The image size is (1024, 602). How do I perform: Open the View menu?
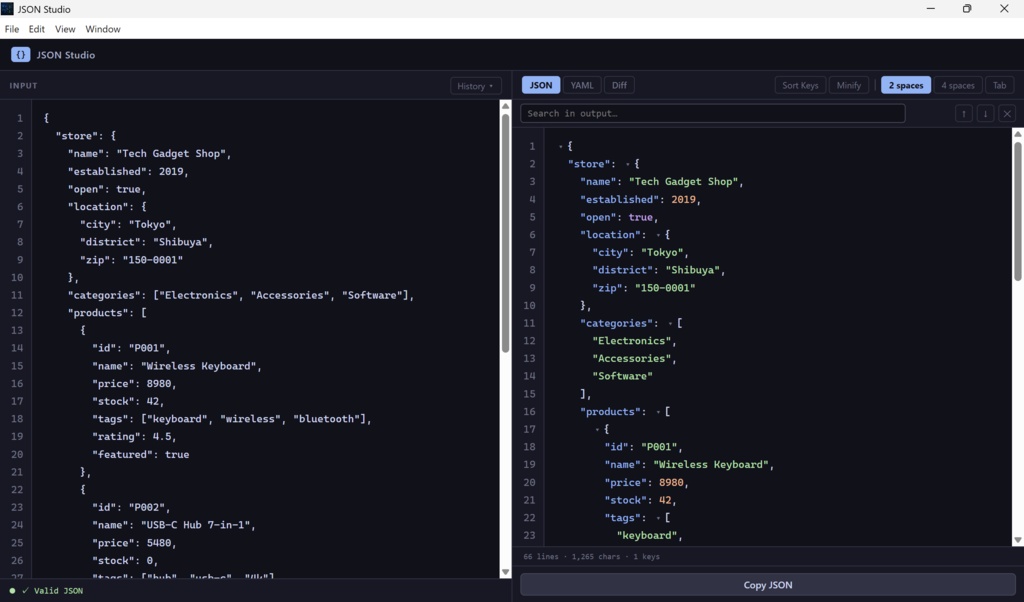[65, 29]
